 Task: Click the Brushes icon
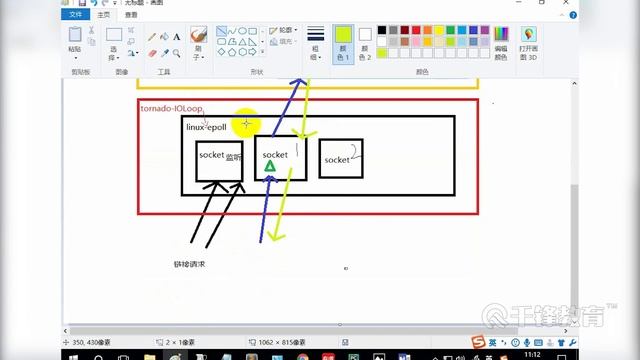pyautogui.click(x=199, y=35)
